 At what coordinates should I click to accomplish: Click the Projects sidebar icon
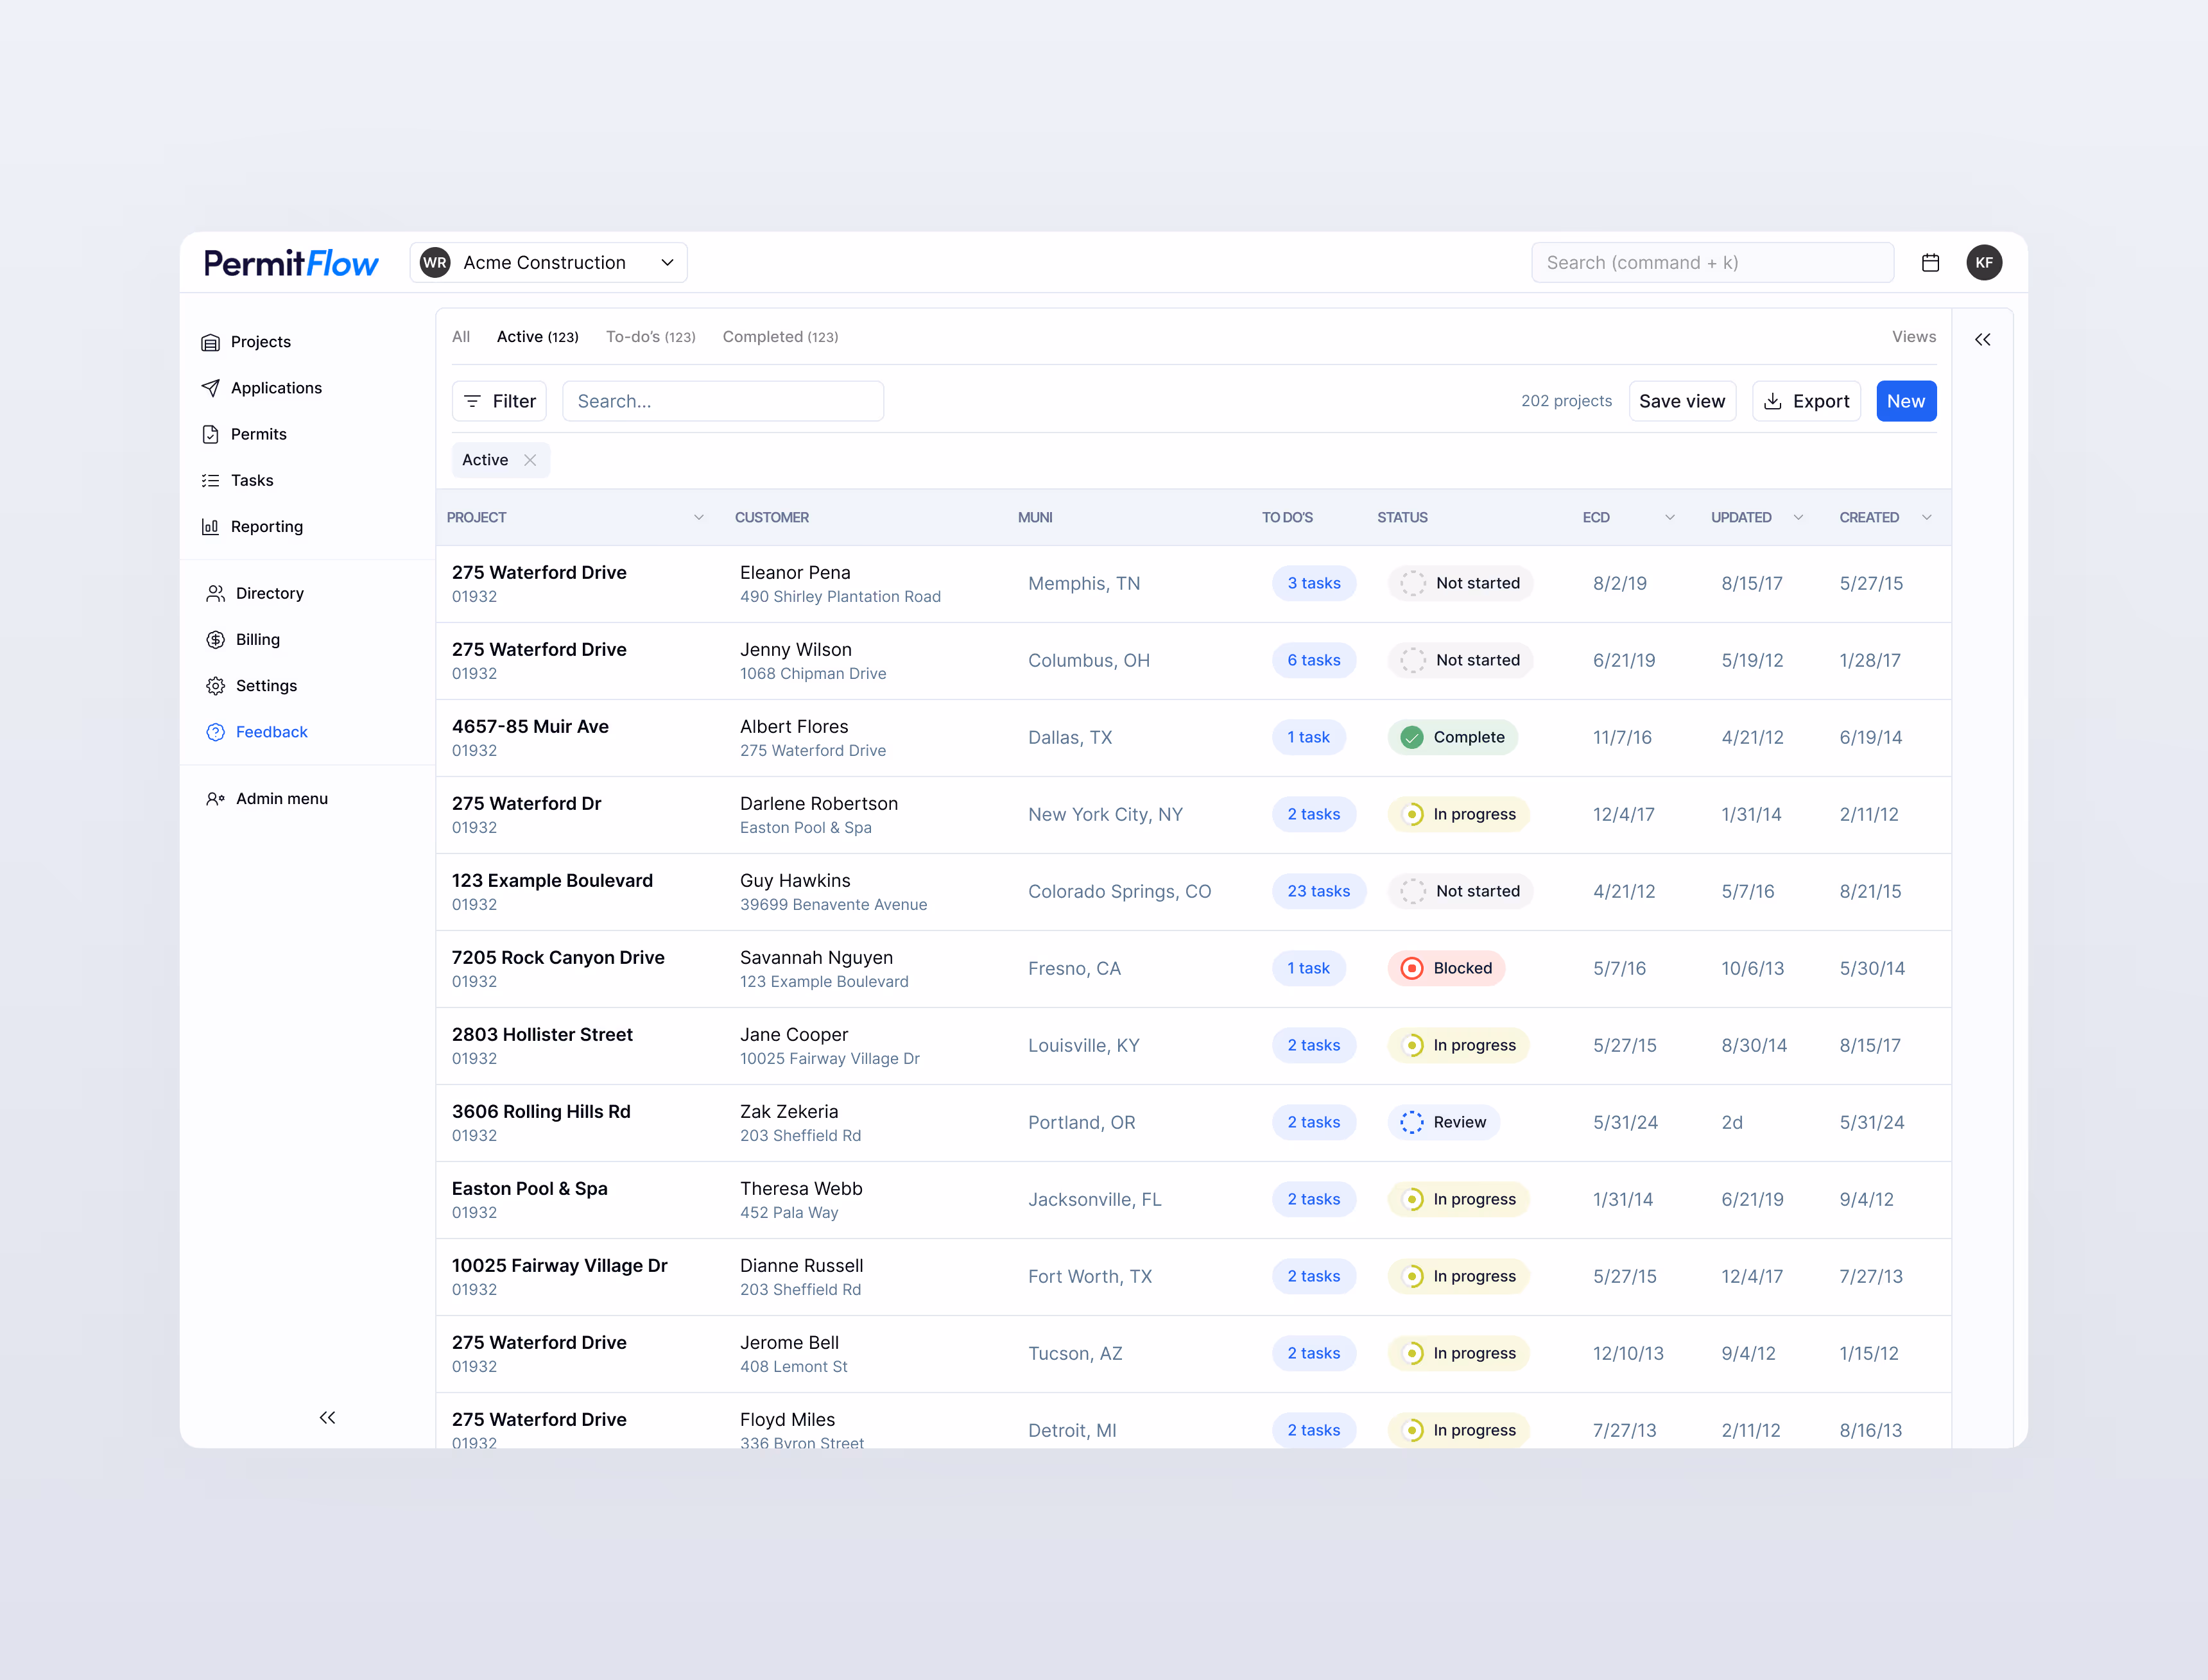(210, 342)
